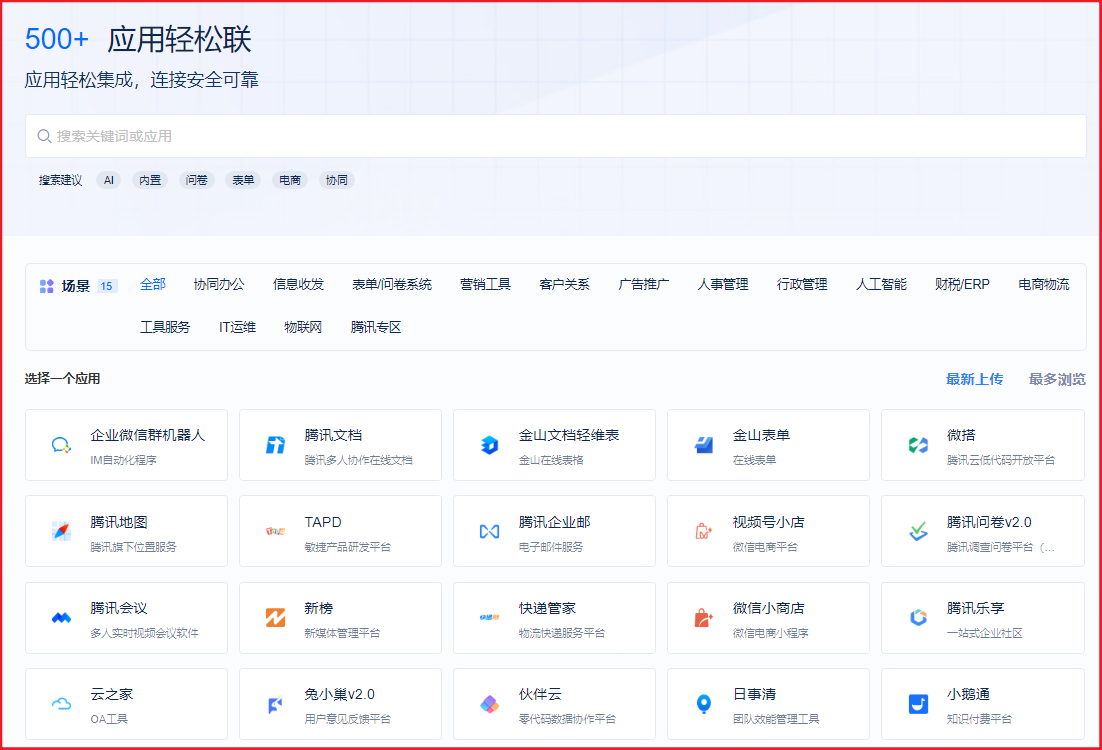Viewport: 1102px width, 750px height.
Task: Click the 多人实时视频会议软件 description text
Action: (144, 633)
